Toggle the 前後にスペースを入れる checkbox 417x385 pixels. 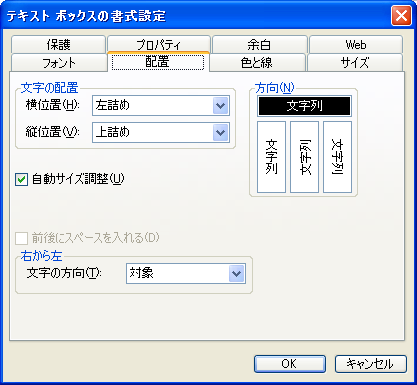(21, 238)
